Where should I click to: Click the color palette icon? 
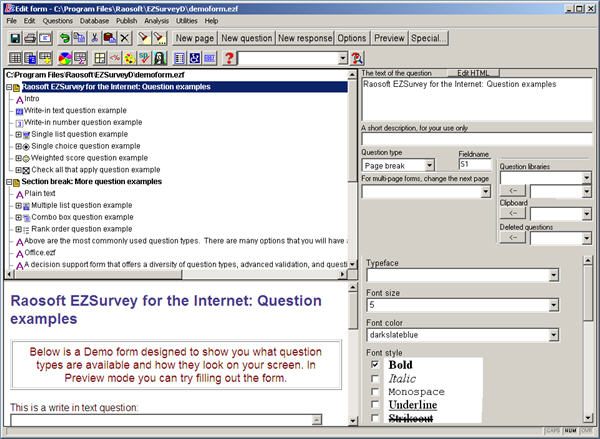coord(130,58)
